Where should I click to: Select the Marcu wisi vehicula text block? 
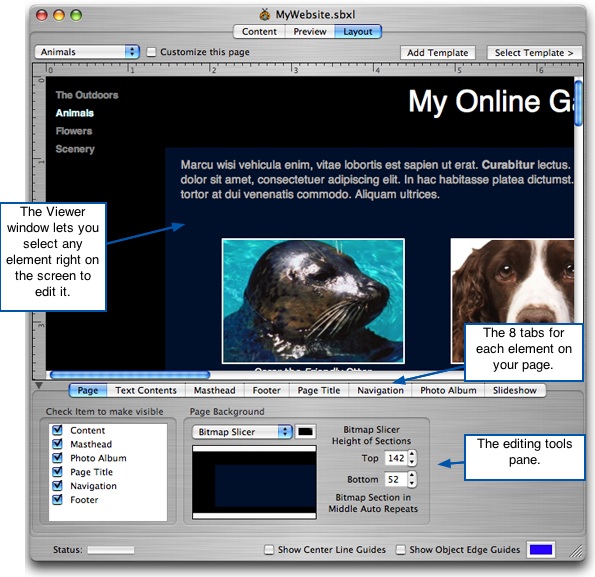[x=377, y=179]
